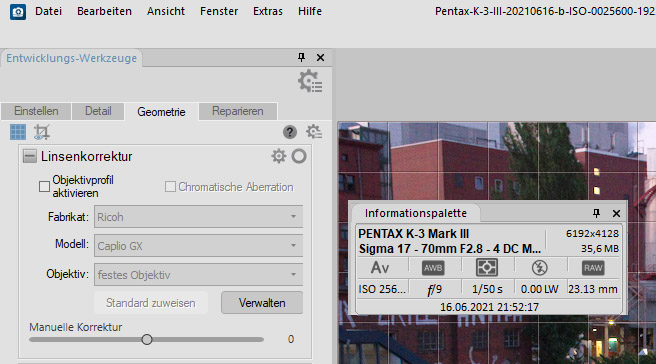This screenshot has height=364, width=656.
Task: Open the Geometrie help question mark
Action: pyautogui.click(x=290, y=132)
